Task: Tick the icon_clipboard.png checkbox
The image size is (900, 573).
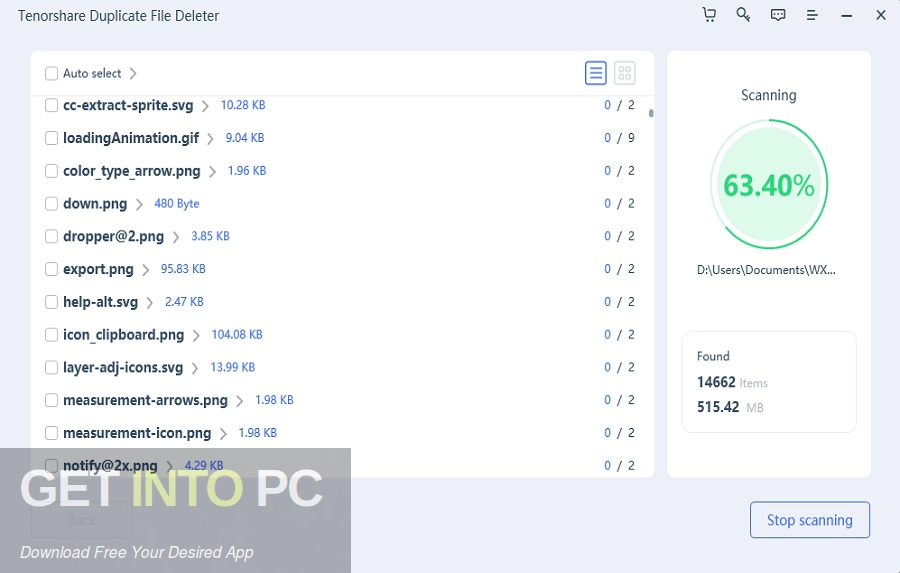Action: pyautogui.click(x=52, y=334)
